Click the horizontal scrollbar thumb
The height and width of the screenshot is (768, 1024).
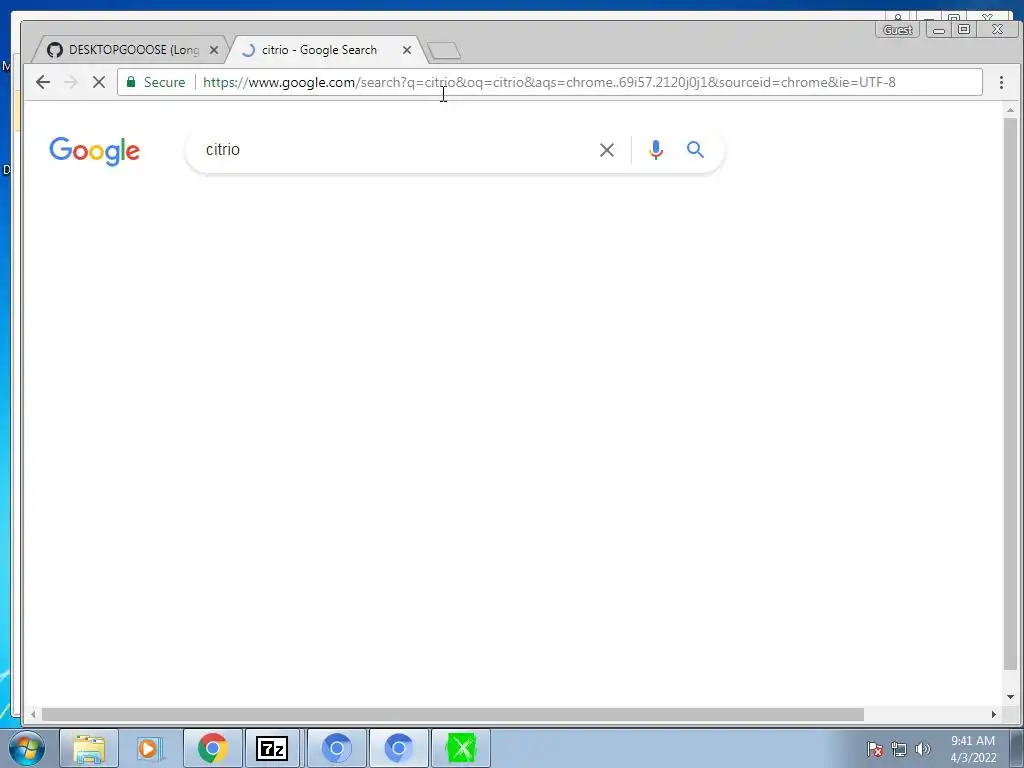pyautogui.click(x=453, y=714)
